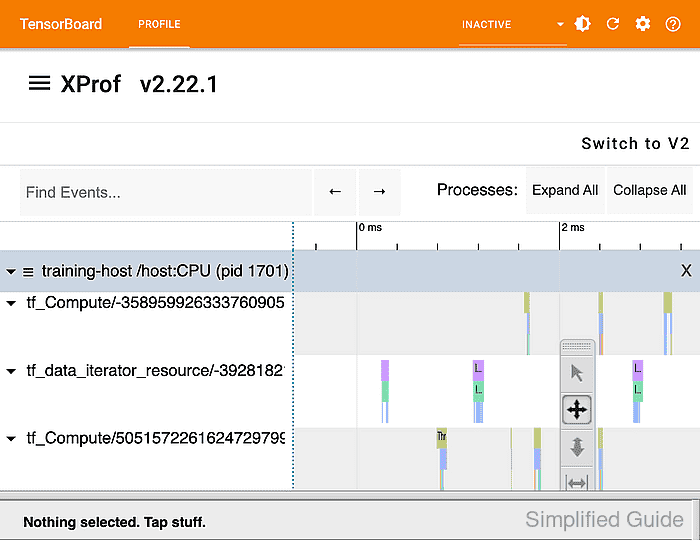This screenshot has width=700, height=544.
Task: Select the pan move tool
Action: [577, 409]
